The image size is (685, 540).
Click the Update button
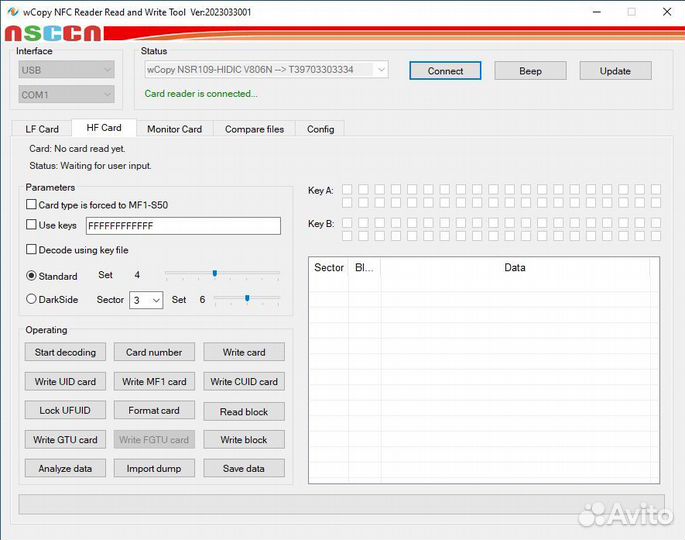[615, 71]
